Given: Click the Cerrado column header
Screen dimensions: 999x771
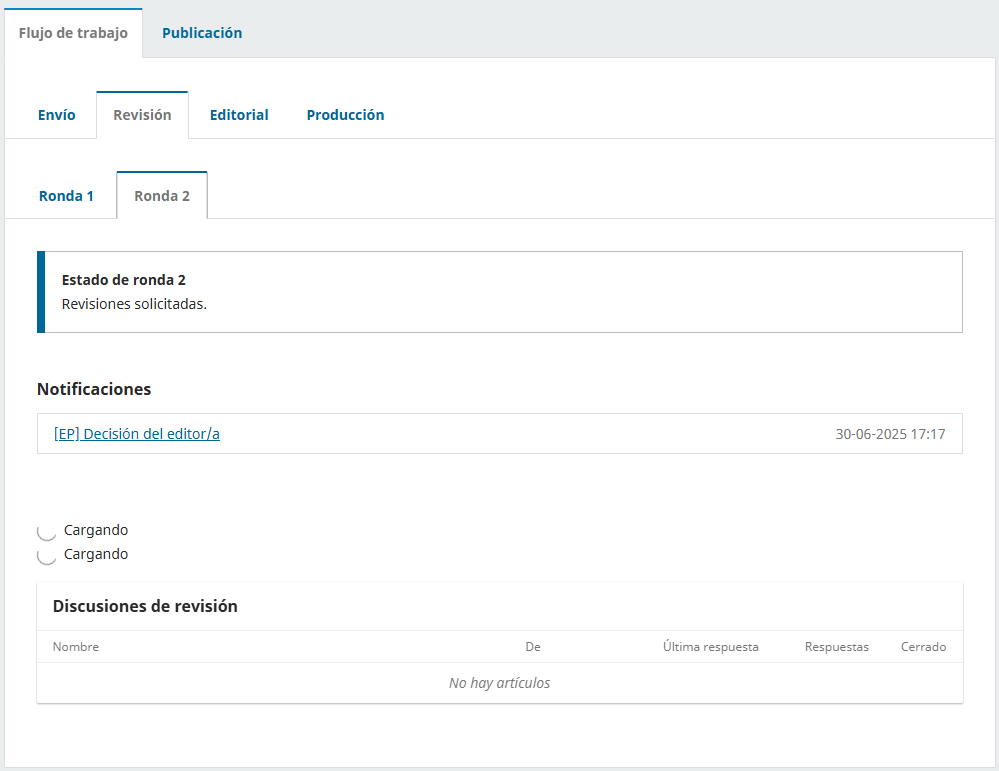Looking at the screenshot, I should pyautogui.click(x=923, y=647).
